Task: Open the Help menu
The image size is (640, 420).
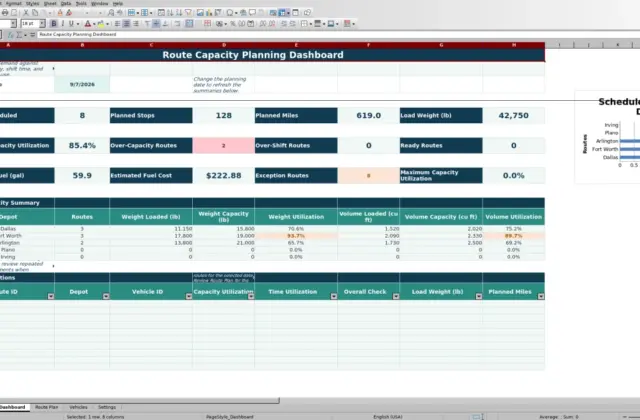Action: click(x=118, y=3)
